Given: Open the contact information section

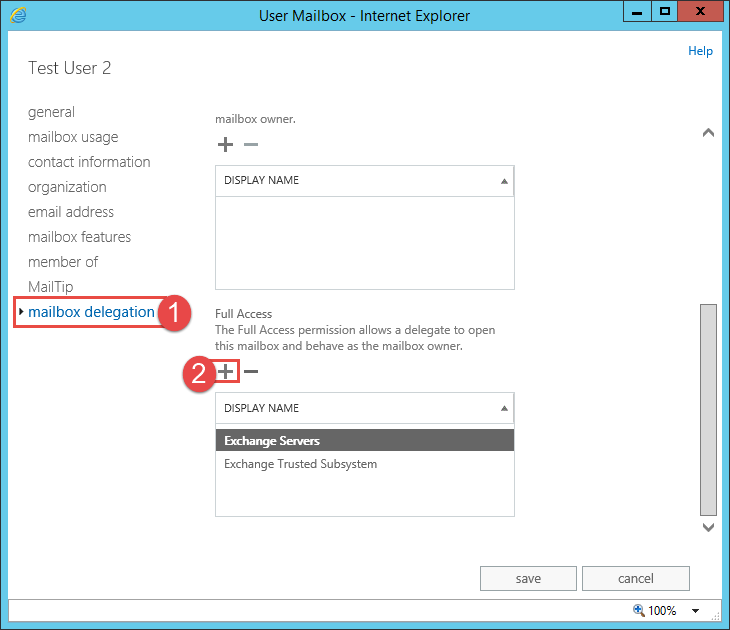Looking at the screenshot, I should (89, 162).
